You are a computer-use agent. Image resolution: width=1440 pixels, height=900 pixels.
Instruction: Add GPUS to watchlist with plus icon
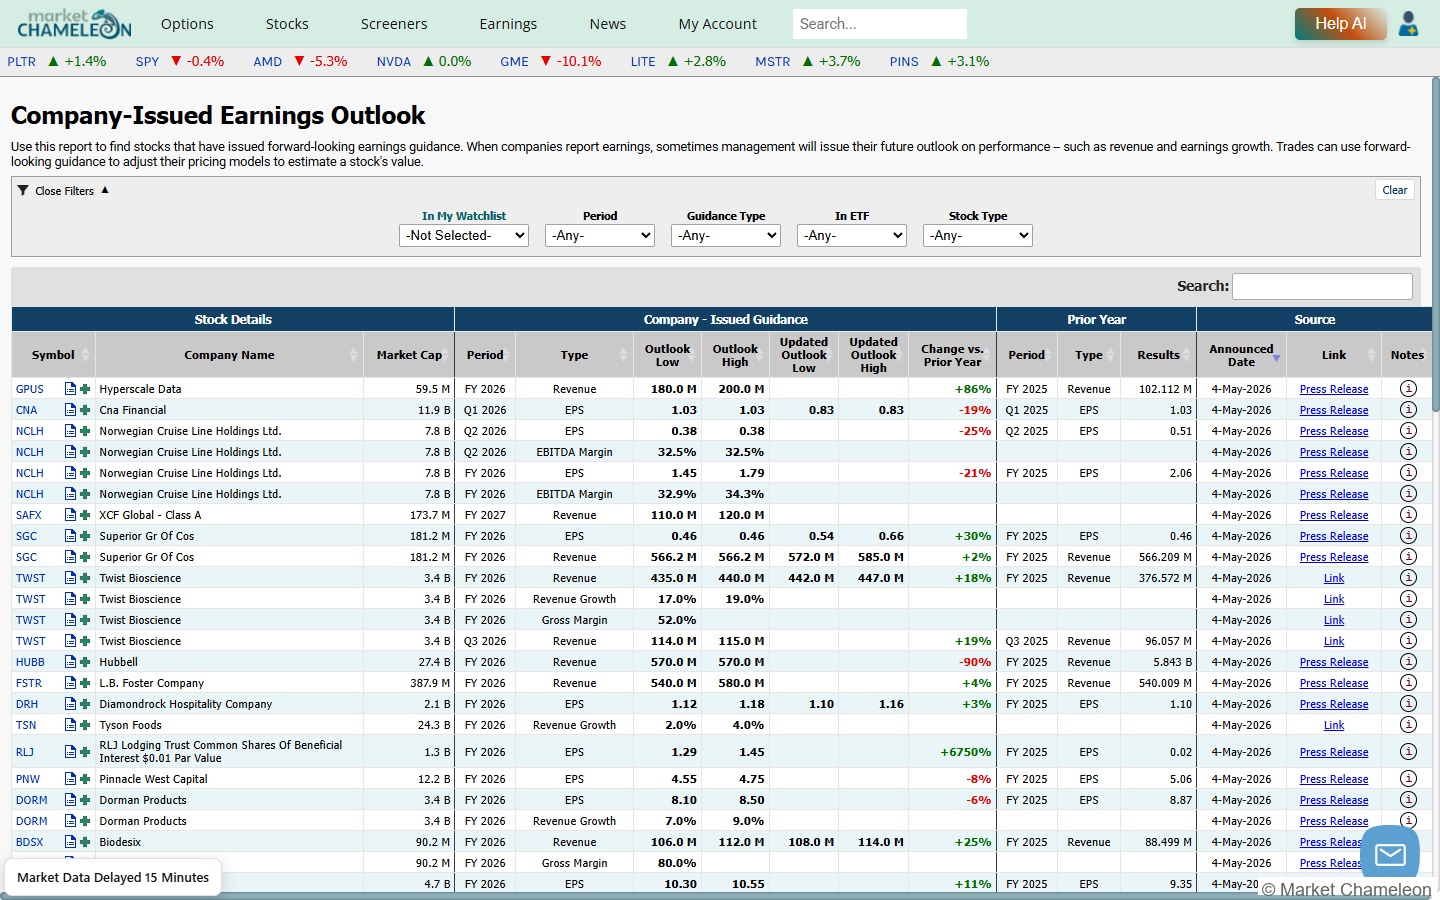coord(85,389)
